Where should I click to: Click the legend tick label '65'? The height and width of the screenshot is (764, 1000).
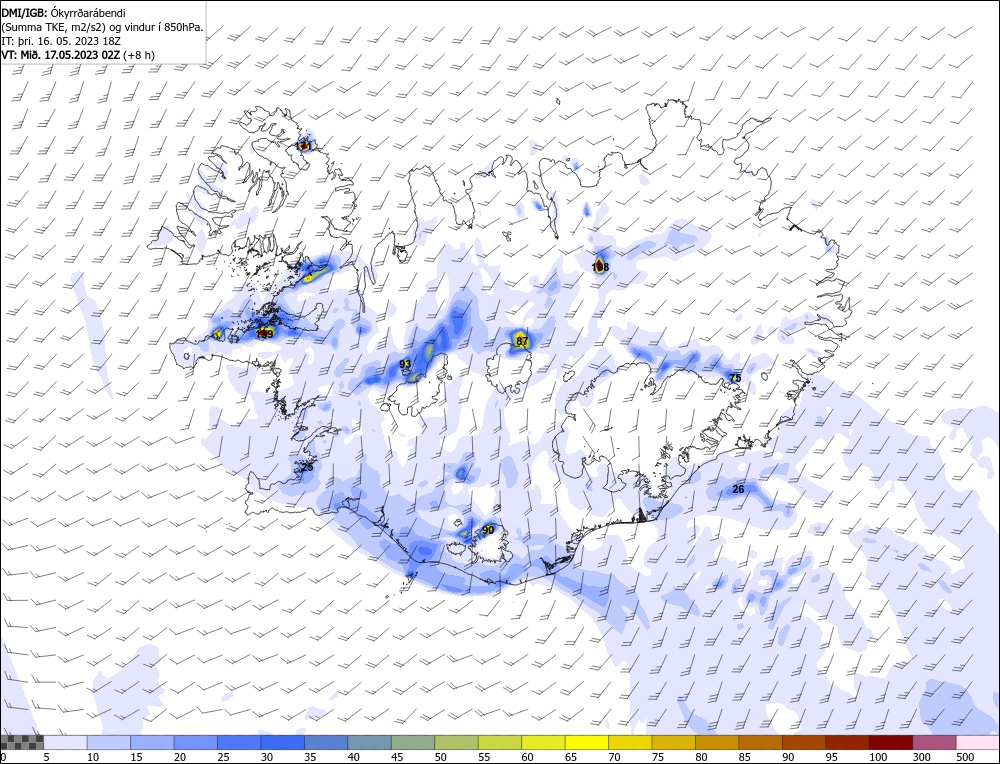tap(570, 757)
